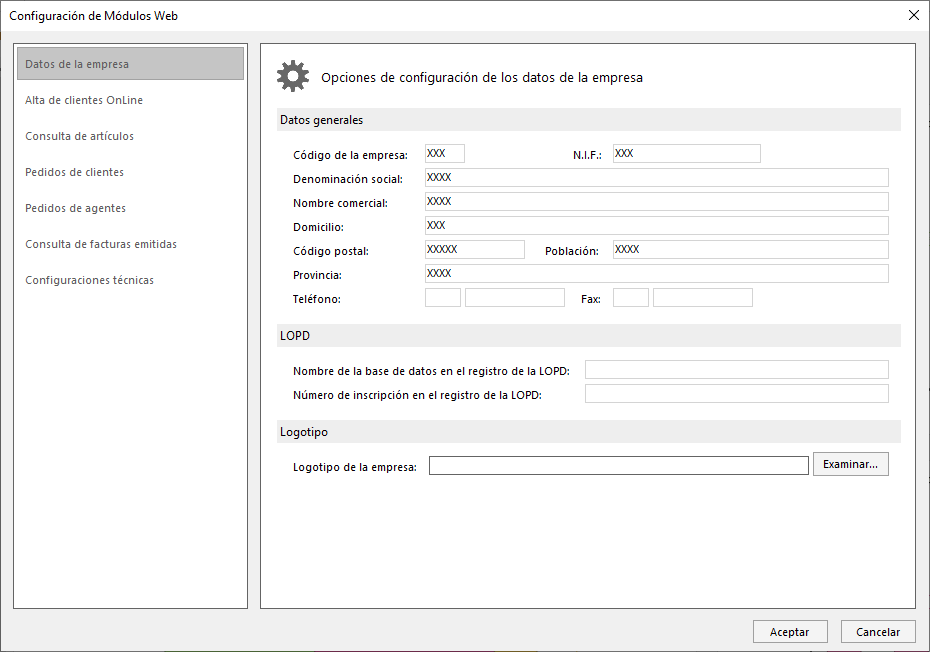Click the Código de la empresa label
The width and height of the screenshot is (930, 652).
(x=350, y=155)
